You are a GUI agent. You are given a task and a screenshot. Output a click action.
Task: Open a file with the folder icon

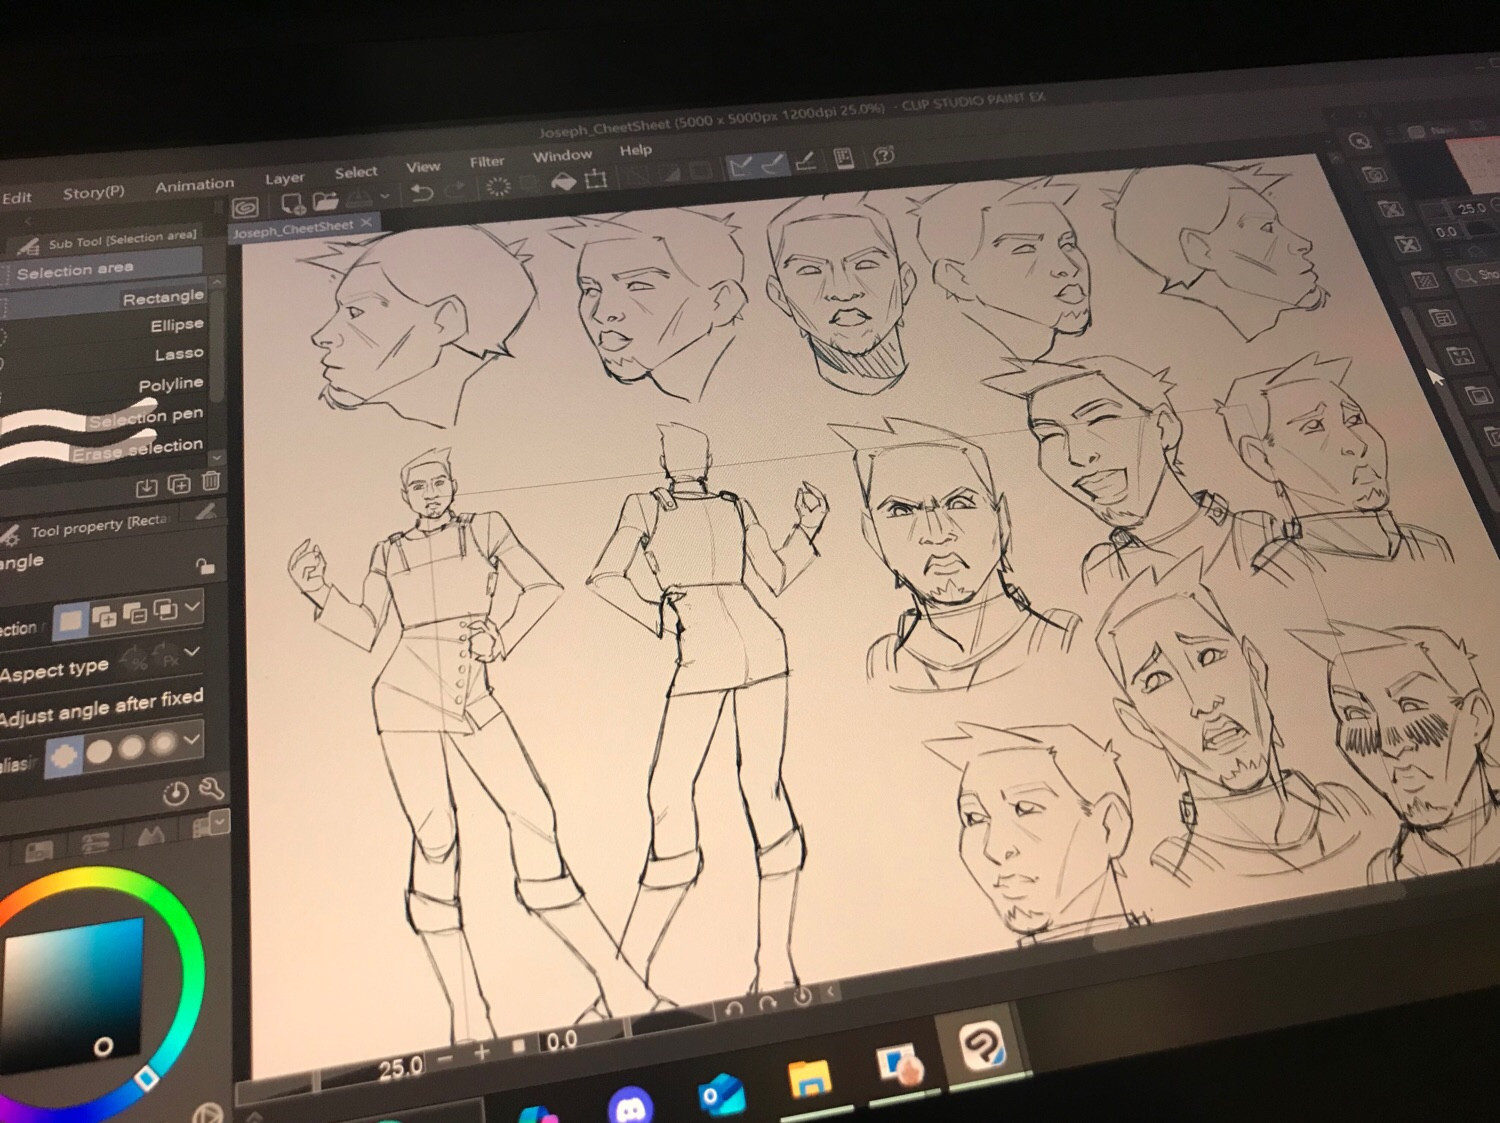pyautogui.click(x=325, y=201)
